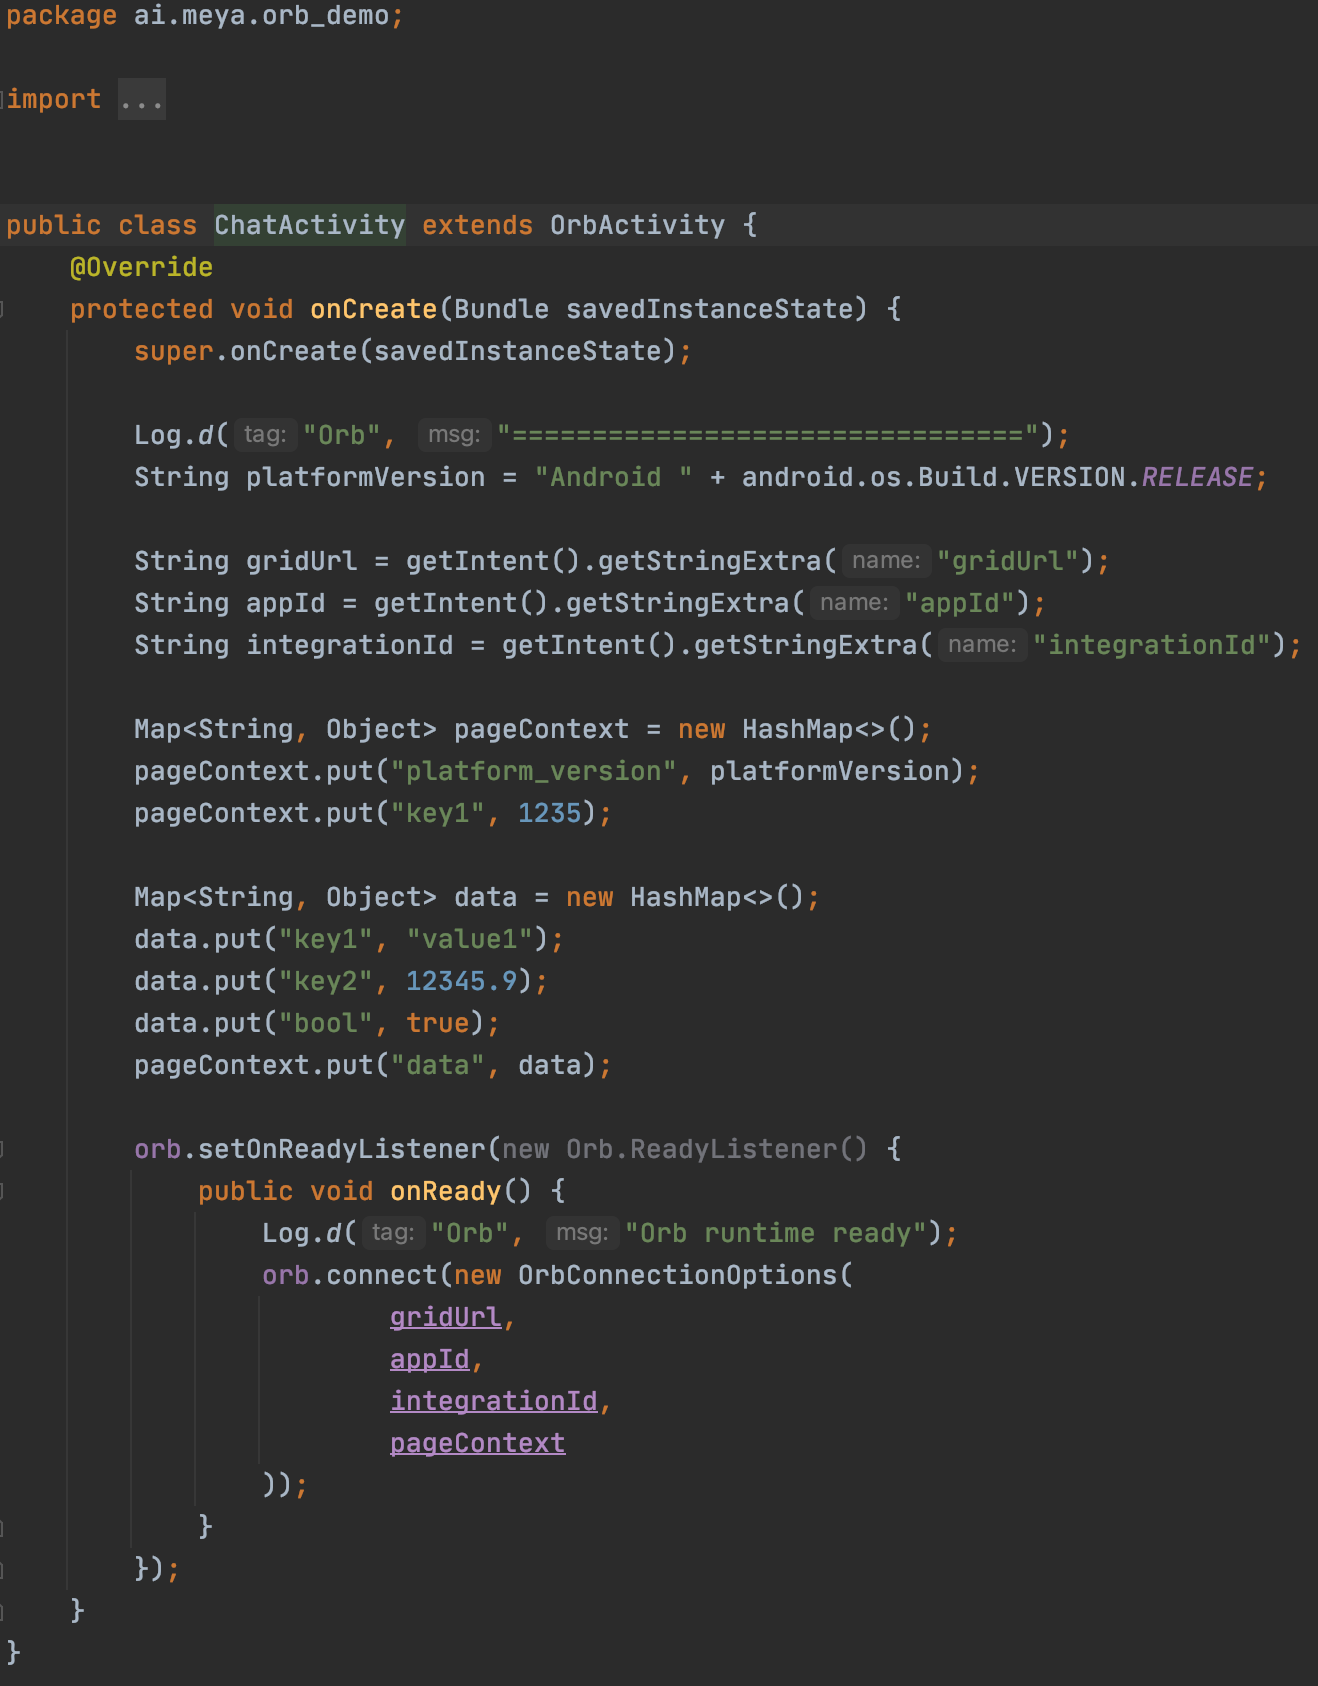Click the underlined integrationId argument

tap(493, 1401)
